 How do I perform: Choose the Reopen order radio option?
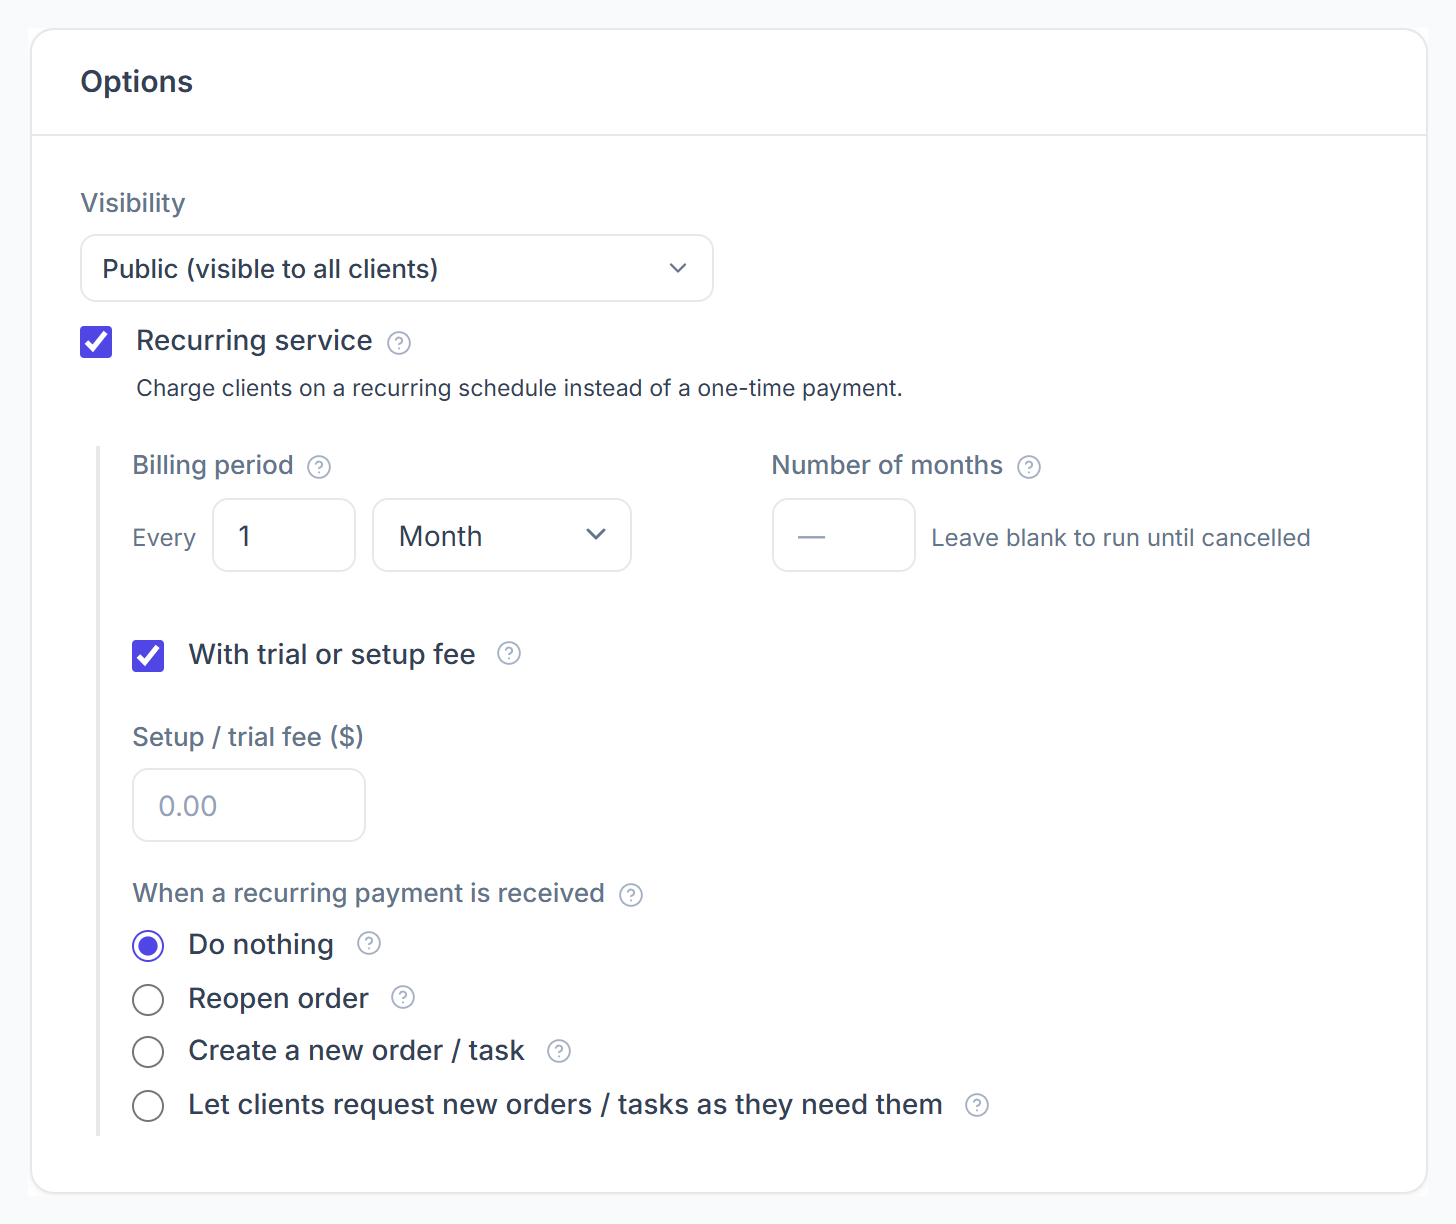pyautogui.click(x=148, y=999)
